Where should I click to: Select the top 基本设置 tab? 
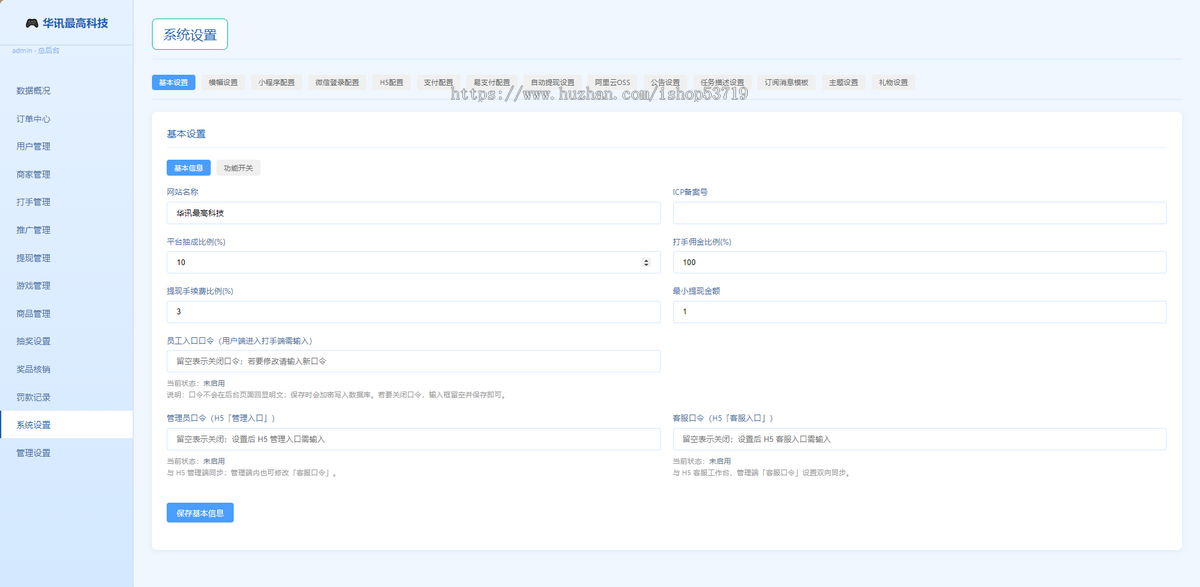pyautogui.click(x=173, y=83)
